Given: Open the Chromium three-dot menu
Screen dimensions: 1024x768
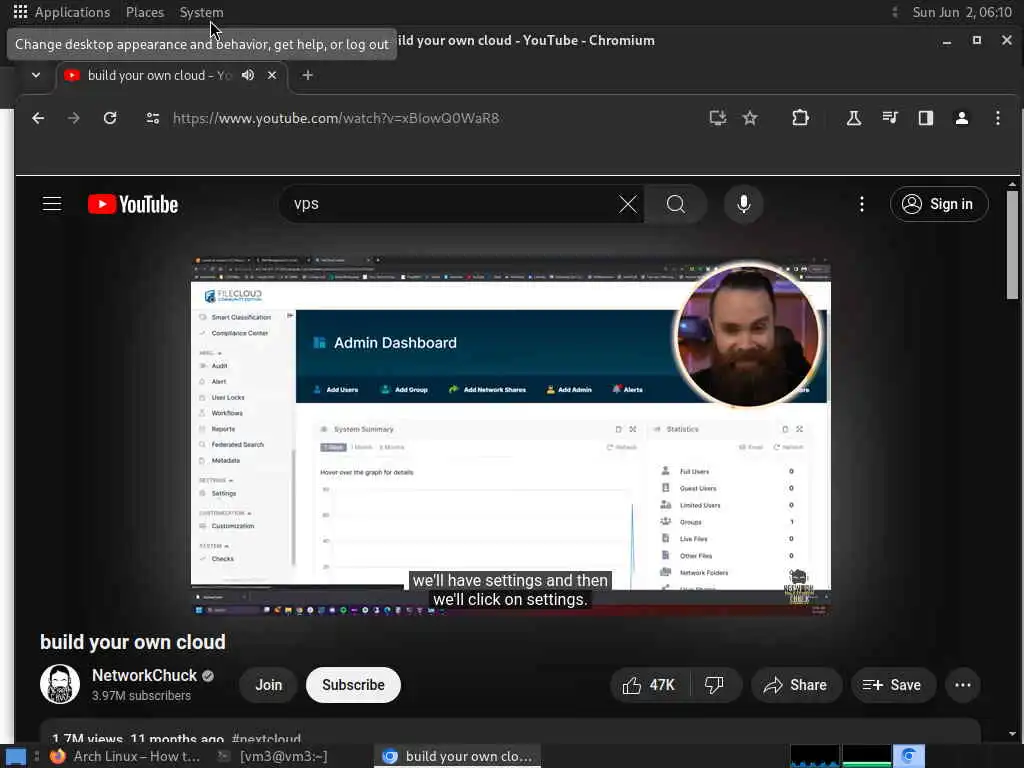Looking at the screenshot, I should click(997, 118).
